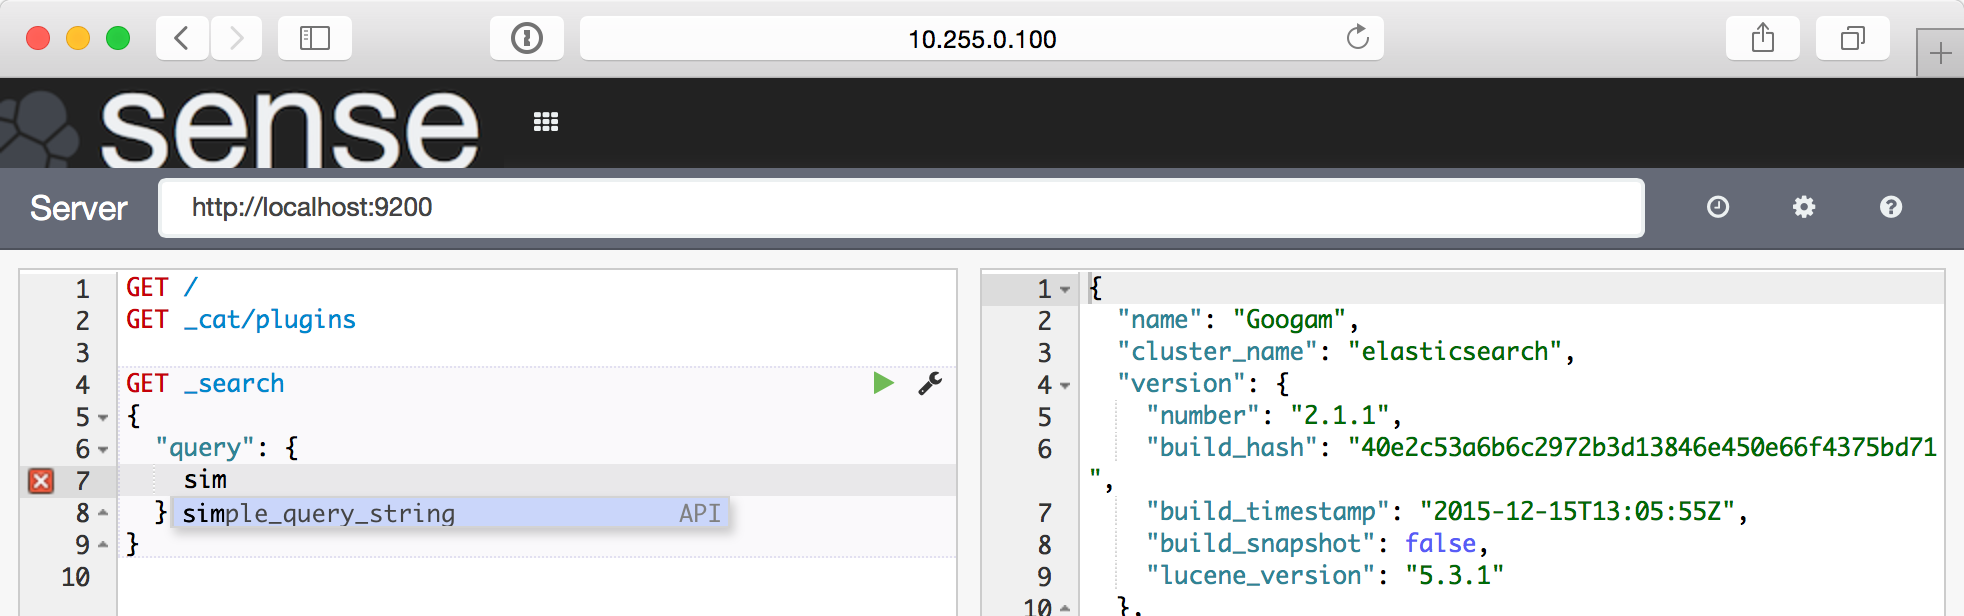Open the wrench request options menu
The image size is (1964, 616).
point(930,384)
